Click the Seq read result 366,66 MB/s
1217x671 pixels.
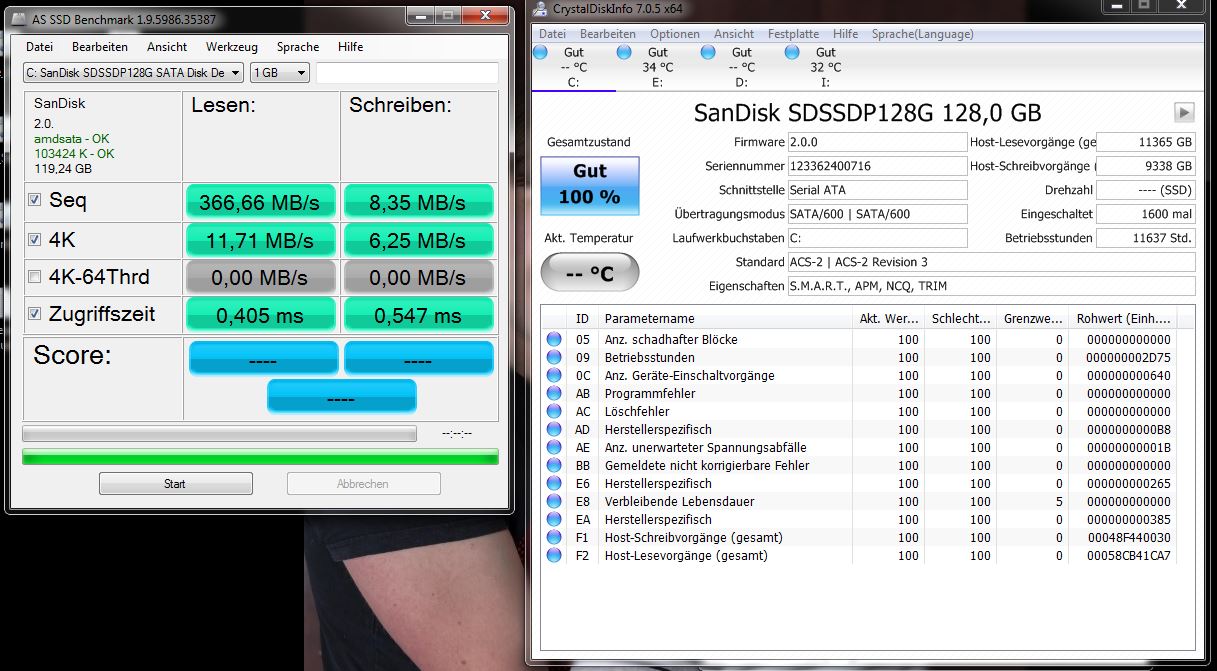point(260,202)
